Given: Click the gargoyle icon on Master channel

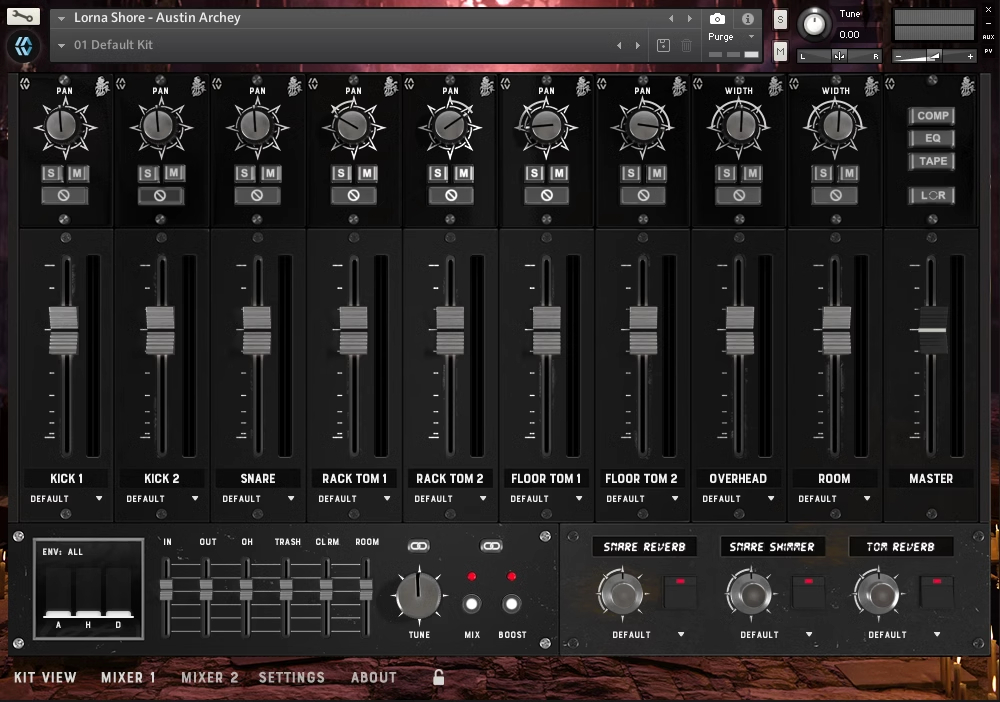Looking at the screenshot, I should pyautogui.click(x=967, y=86).
